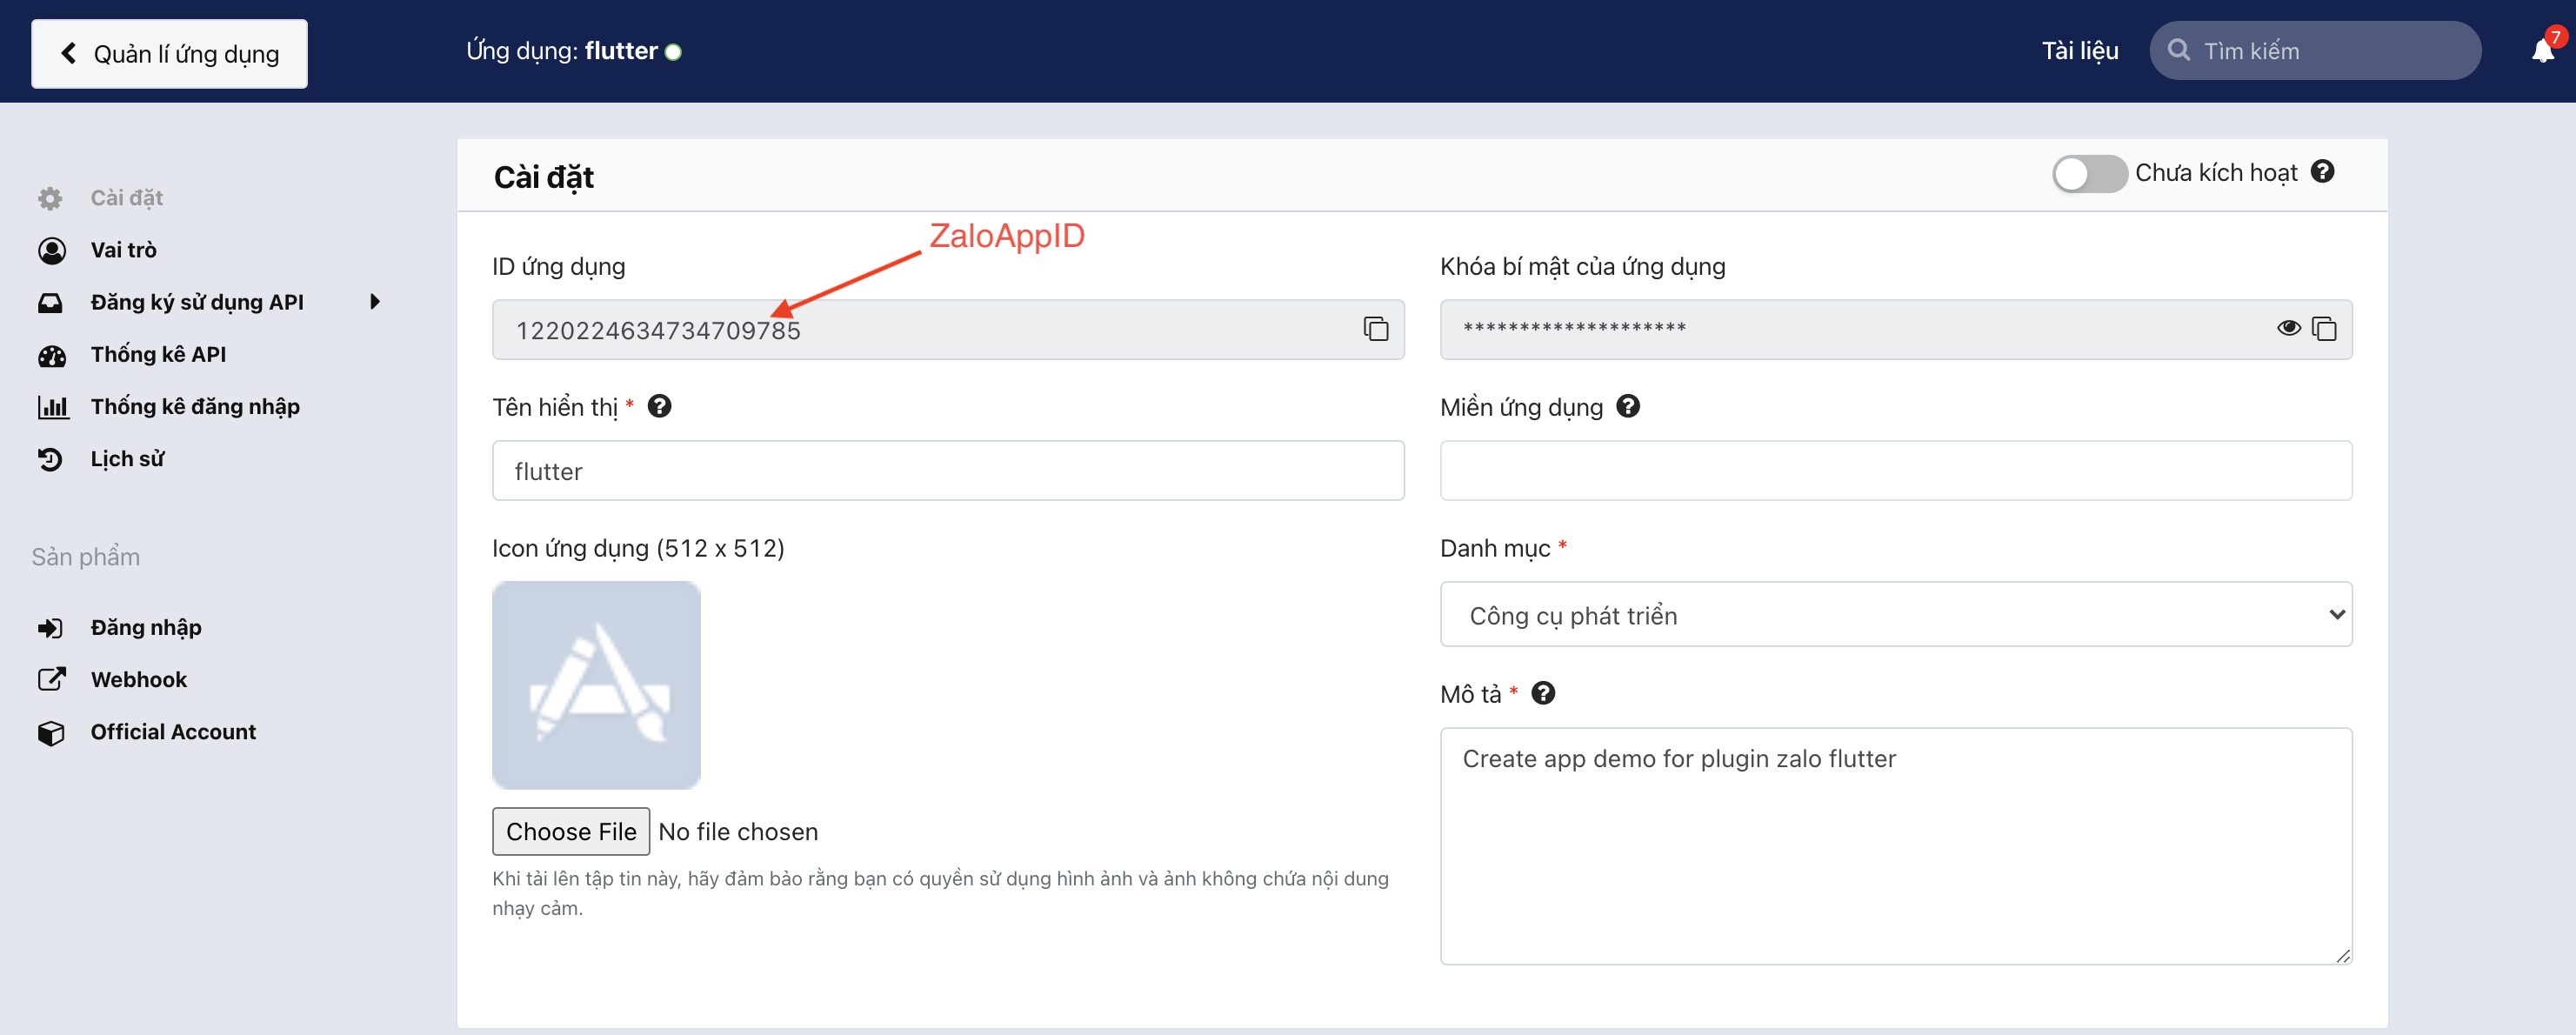Expand Đăng ký sử dụng API submenu arrow

(374, 302)
